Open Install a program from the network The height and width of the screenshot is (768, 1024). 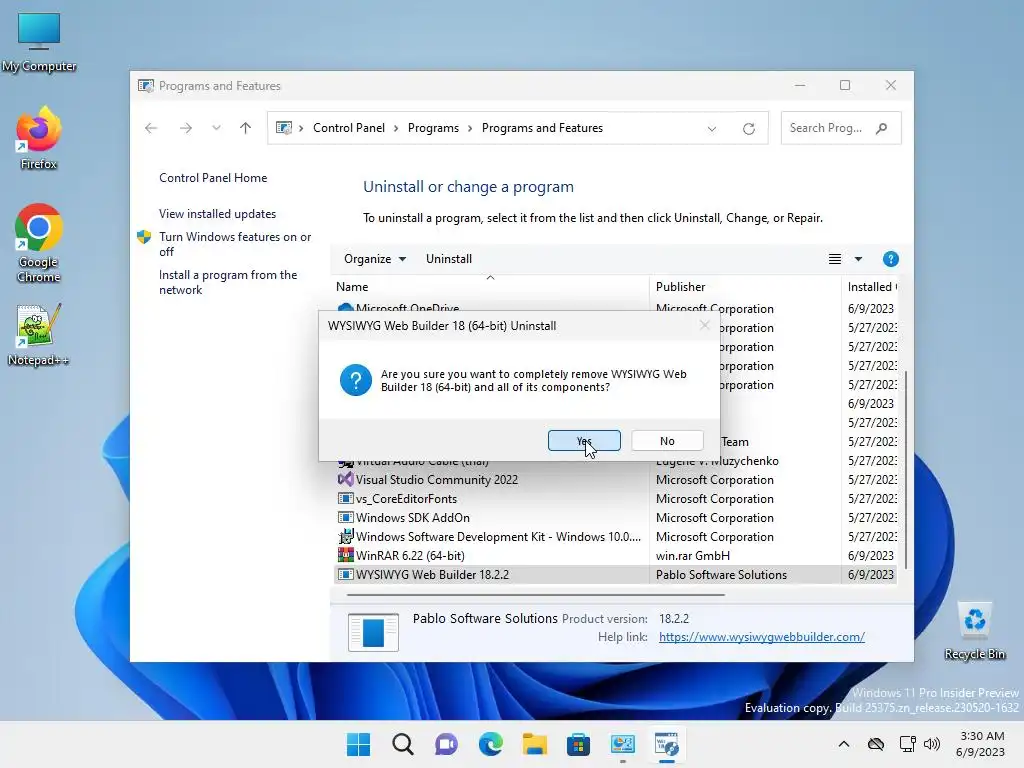tap(228, 282)
